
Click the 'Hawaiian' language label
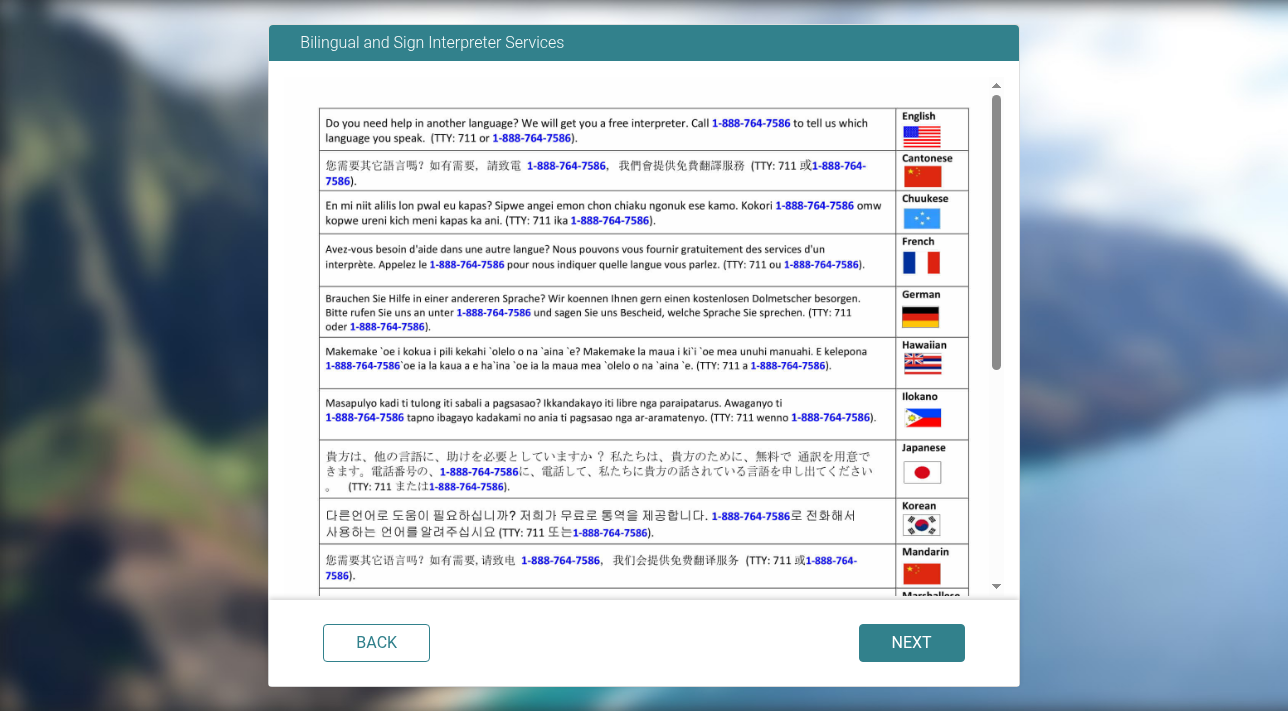pyautogui.click(x=924, y=345)
